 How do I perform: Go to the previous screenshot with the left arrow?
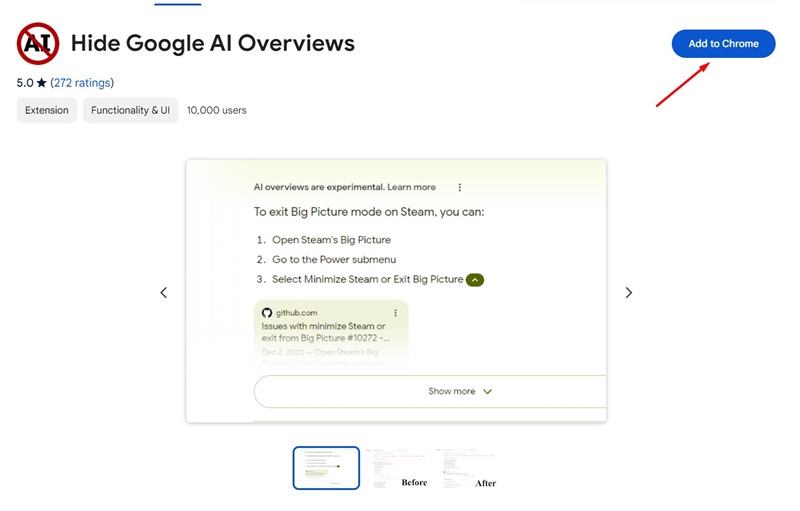tap(163, 292)
